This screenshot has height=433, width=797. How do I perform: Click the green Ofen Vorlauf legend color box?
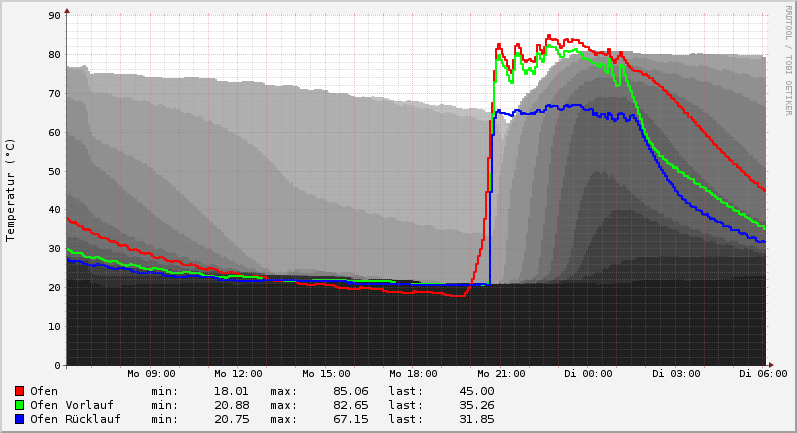[x=19, y=405]
